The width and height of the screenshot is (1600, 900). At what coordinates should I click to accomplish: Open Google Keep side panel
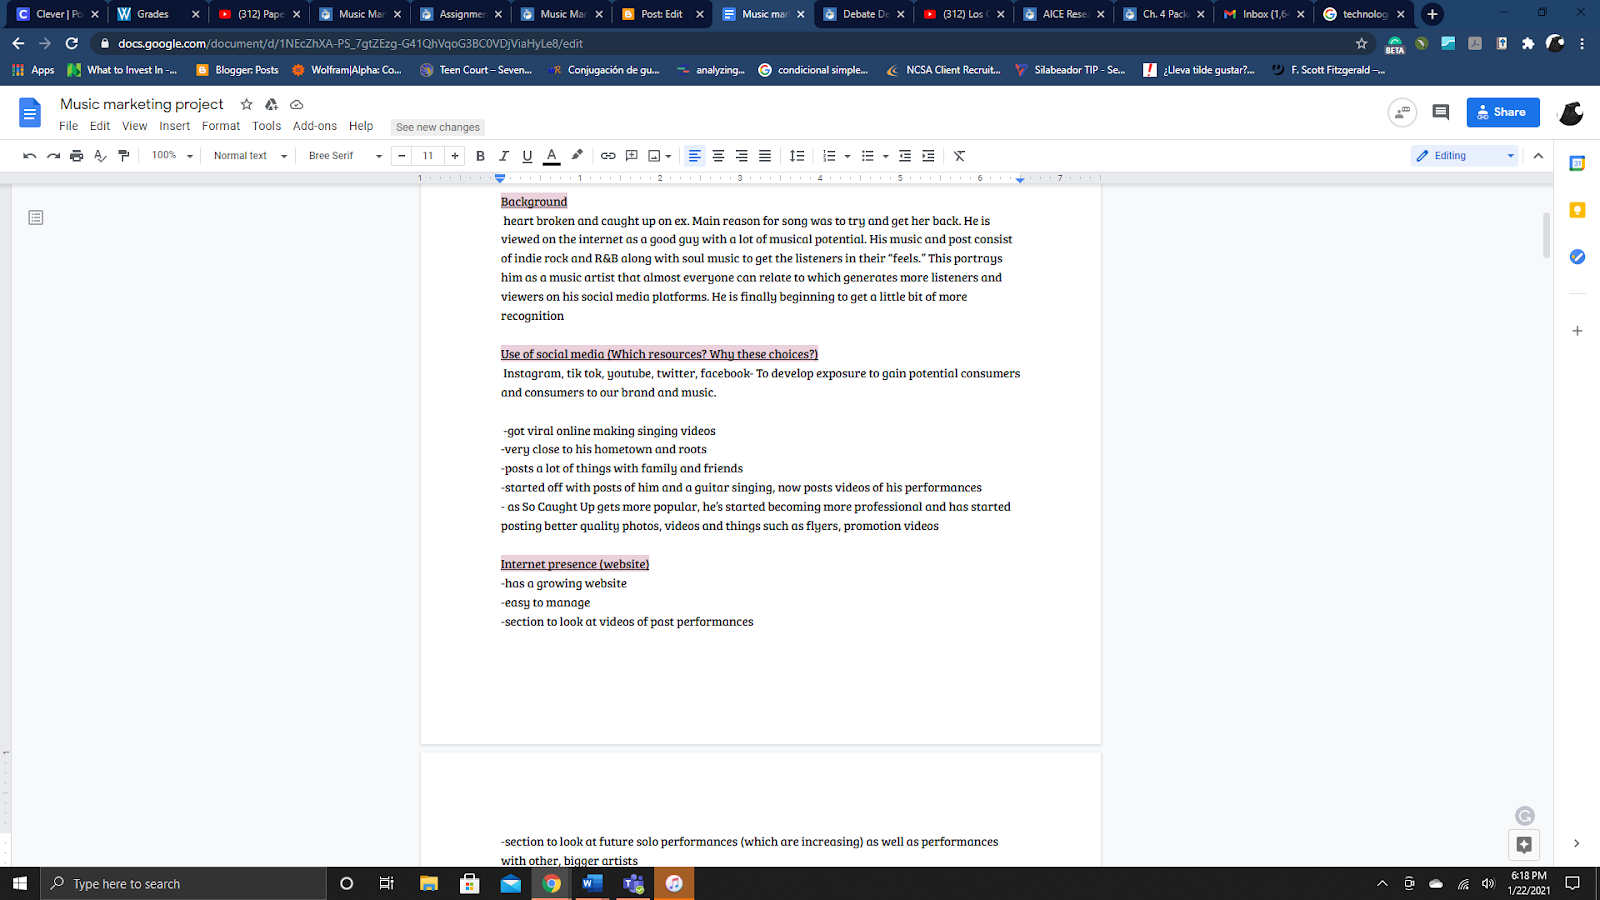coord(1577,210)
